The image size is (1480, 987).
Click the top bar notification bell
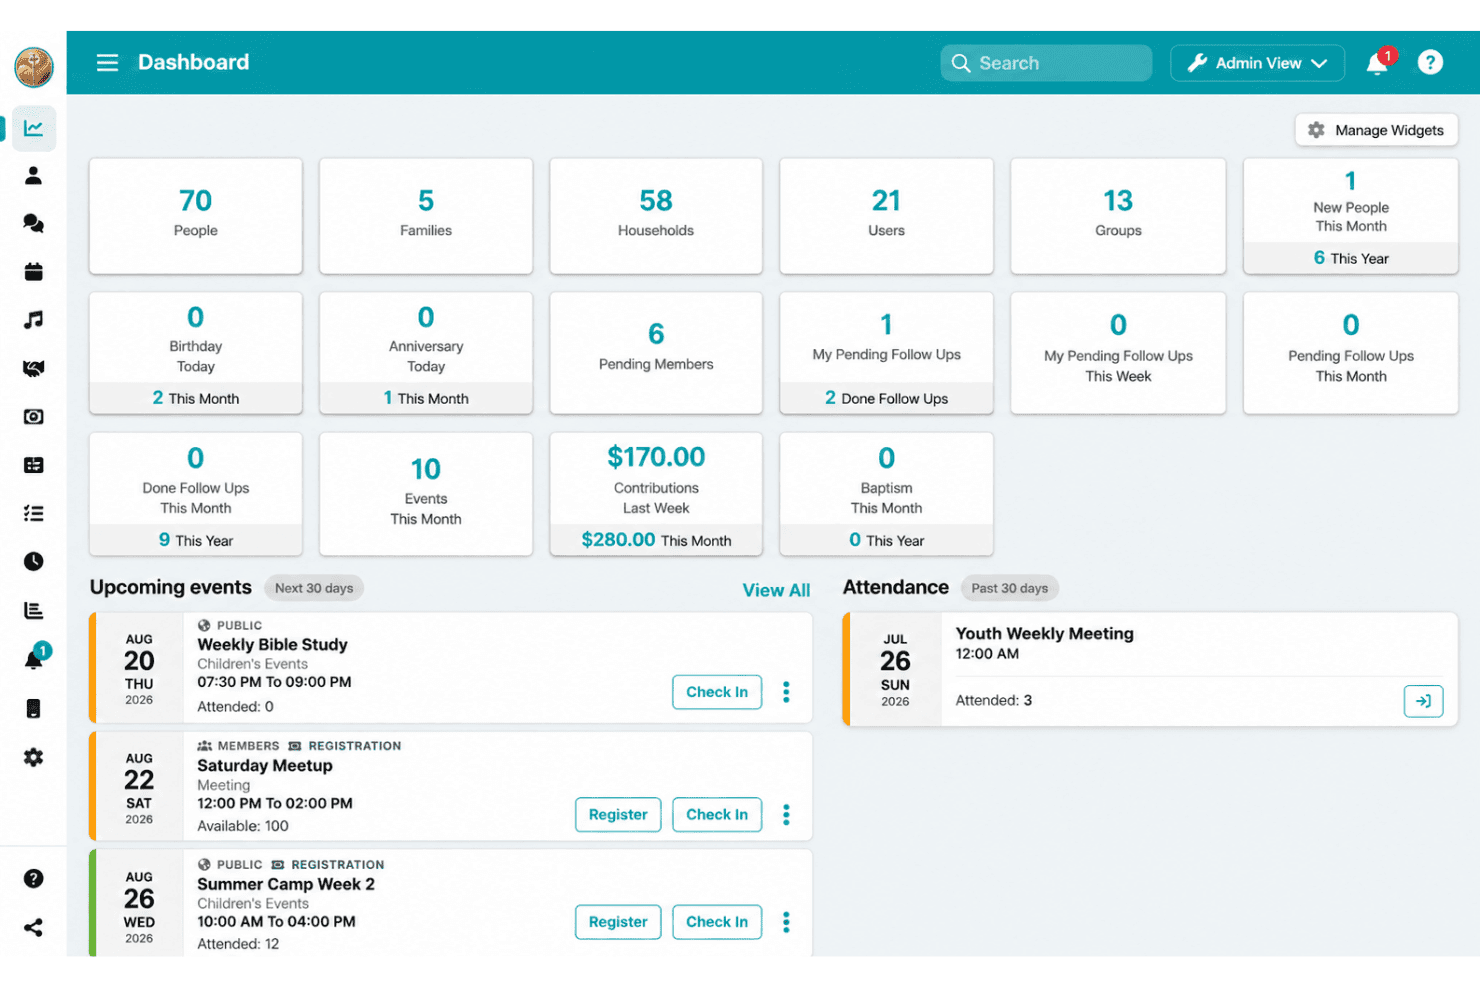click(x=1379, y=62)
